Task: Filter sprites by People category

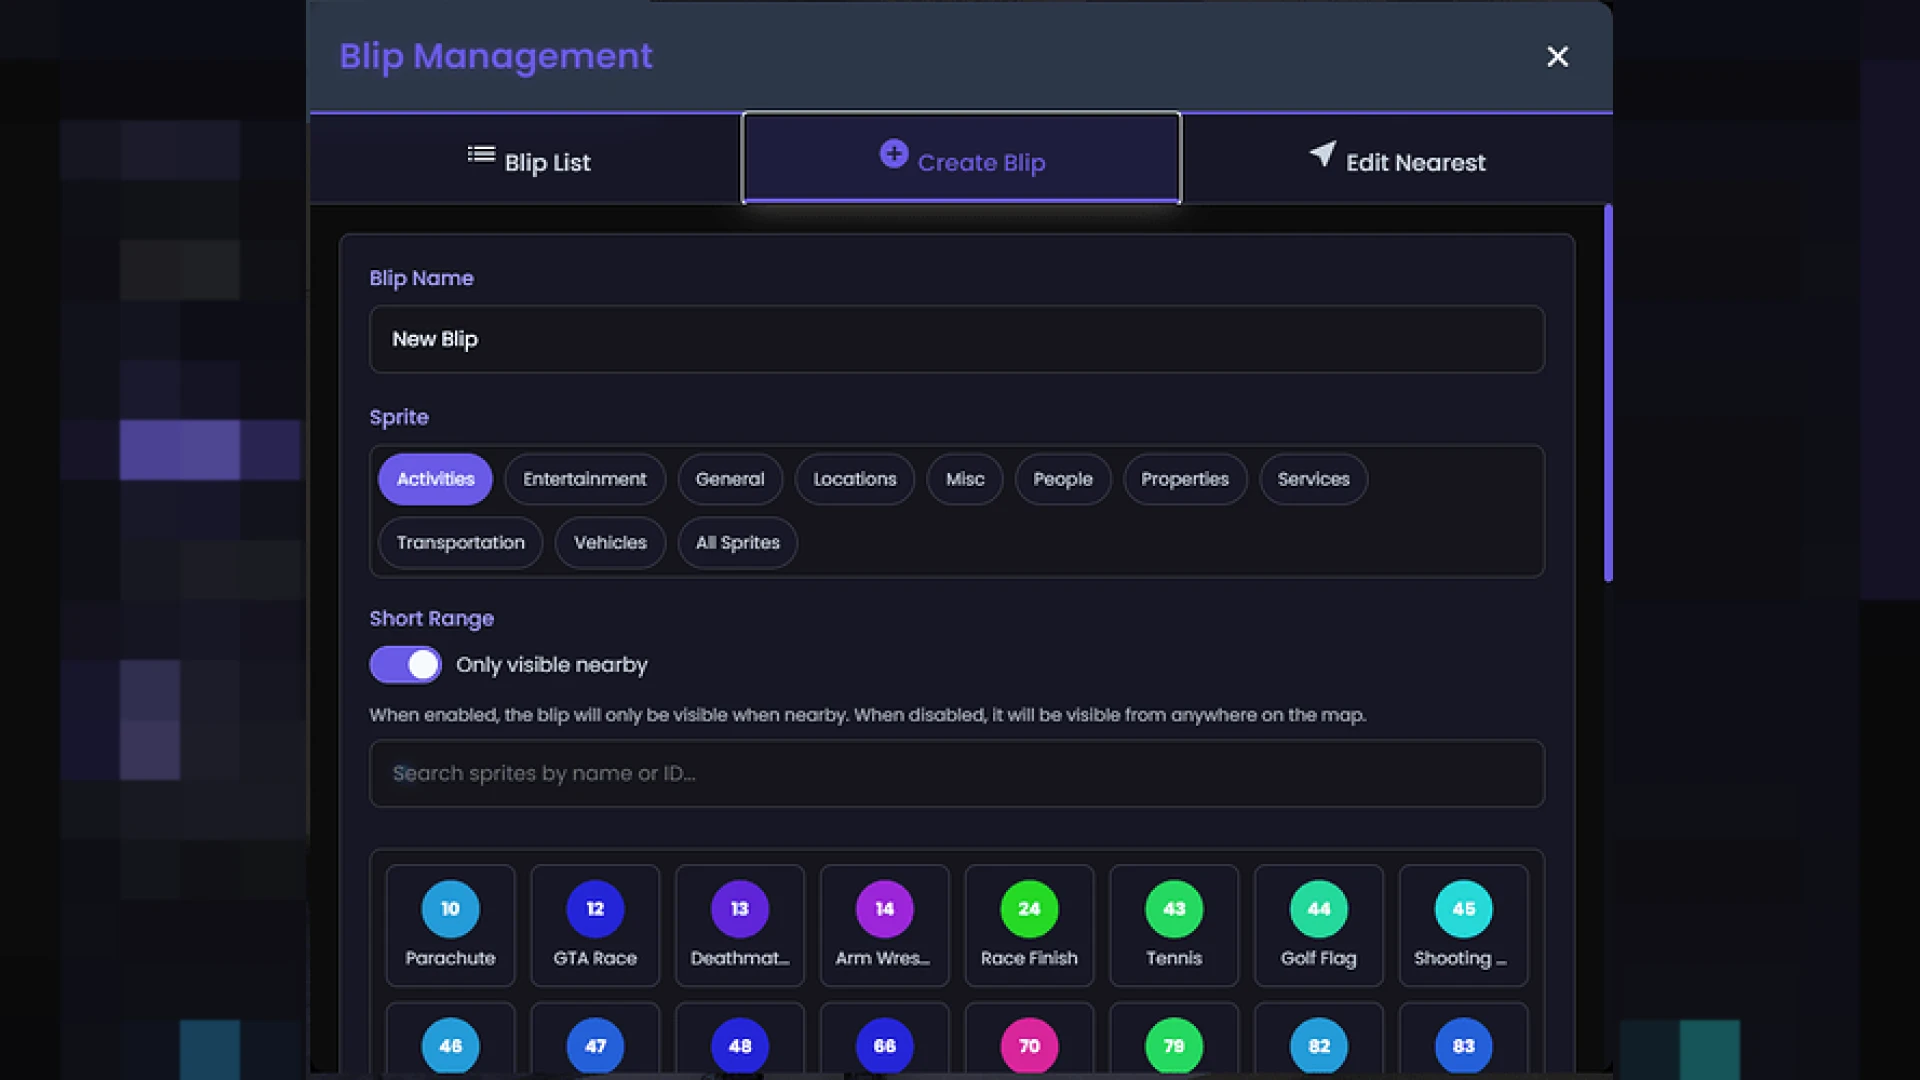Action: (1063, 479)
